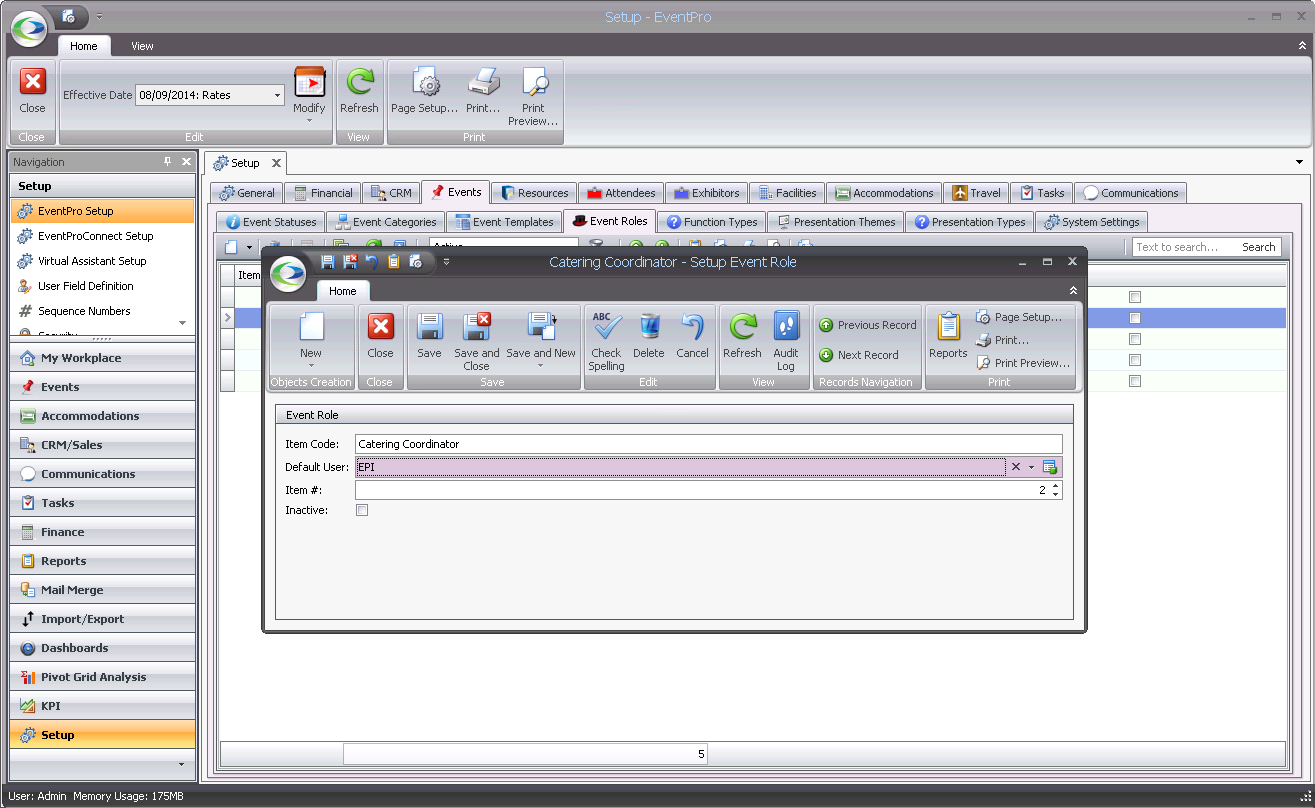The height and width of the screenshot is (808, 1315).
Task: Go to the Next Record
Action: (859, 355)
